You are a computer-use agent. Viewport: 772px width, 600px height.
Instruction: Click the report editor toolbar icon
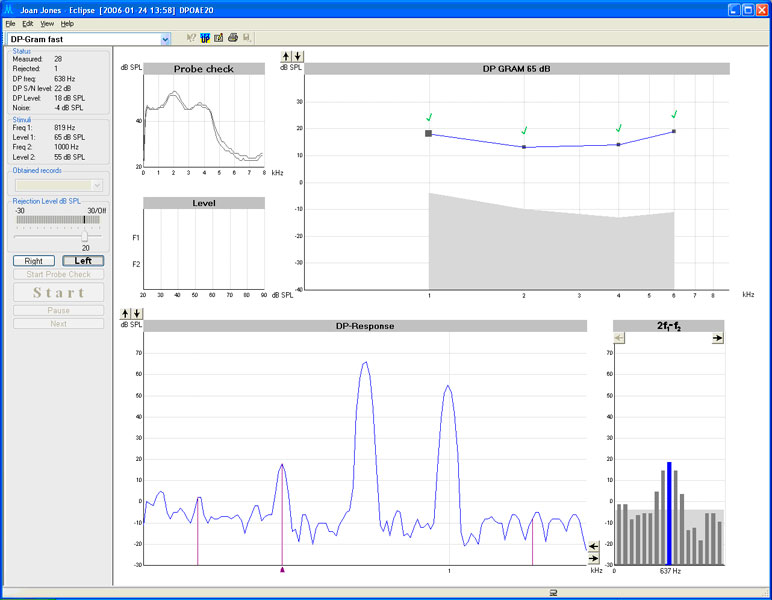tap(219, 38)
